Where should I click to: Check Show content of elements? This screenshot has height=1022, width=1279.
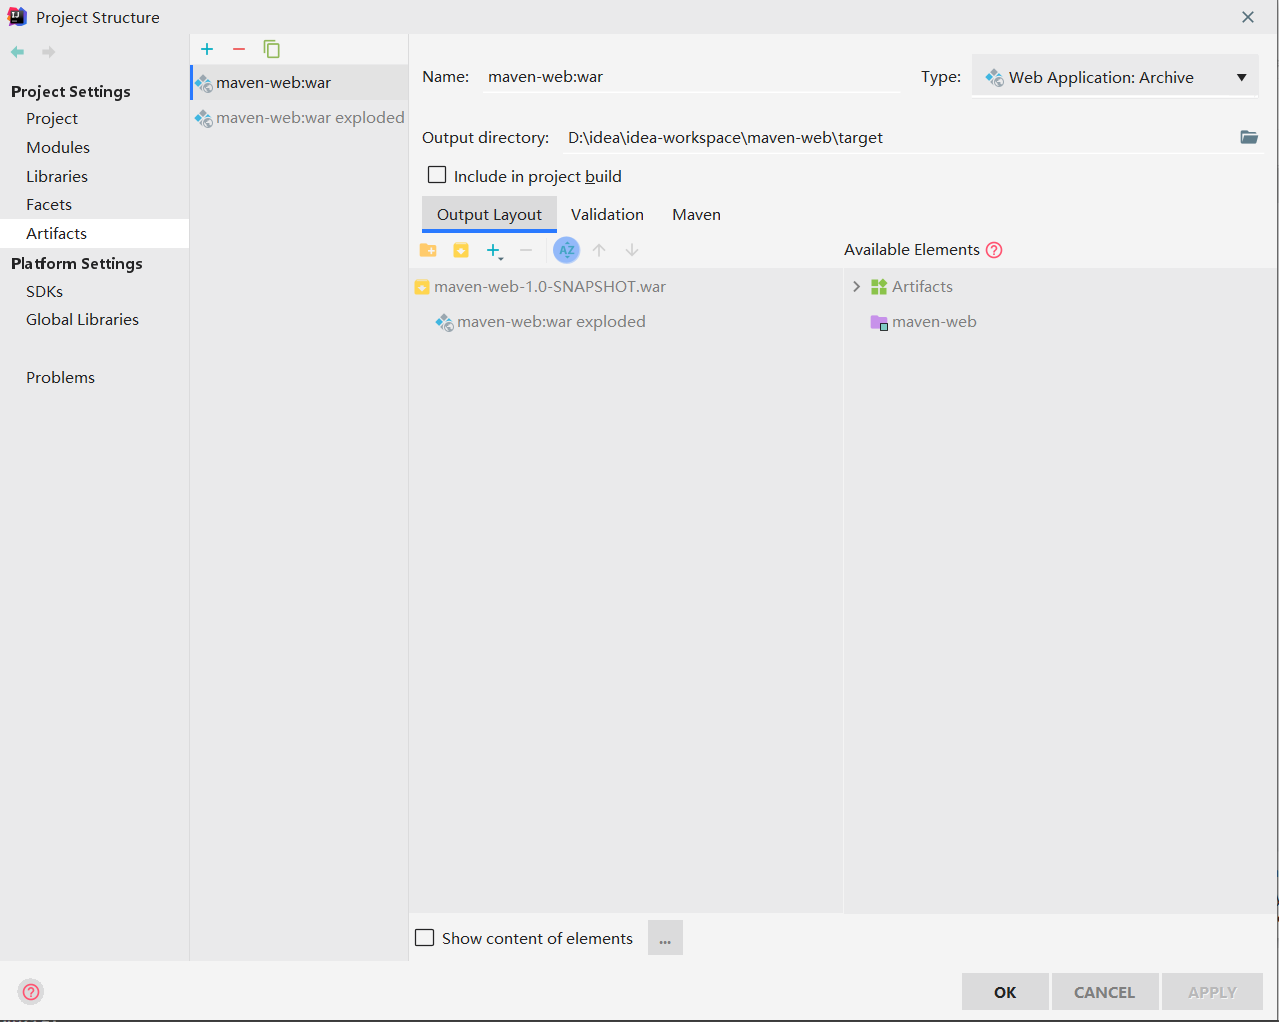(x=425, y=938)
